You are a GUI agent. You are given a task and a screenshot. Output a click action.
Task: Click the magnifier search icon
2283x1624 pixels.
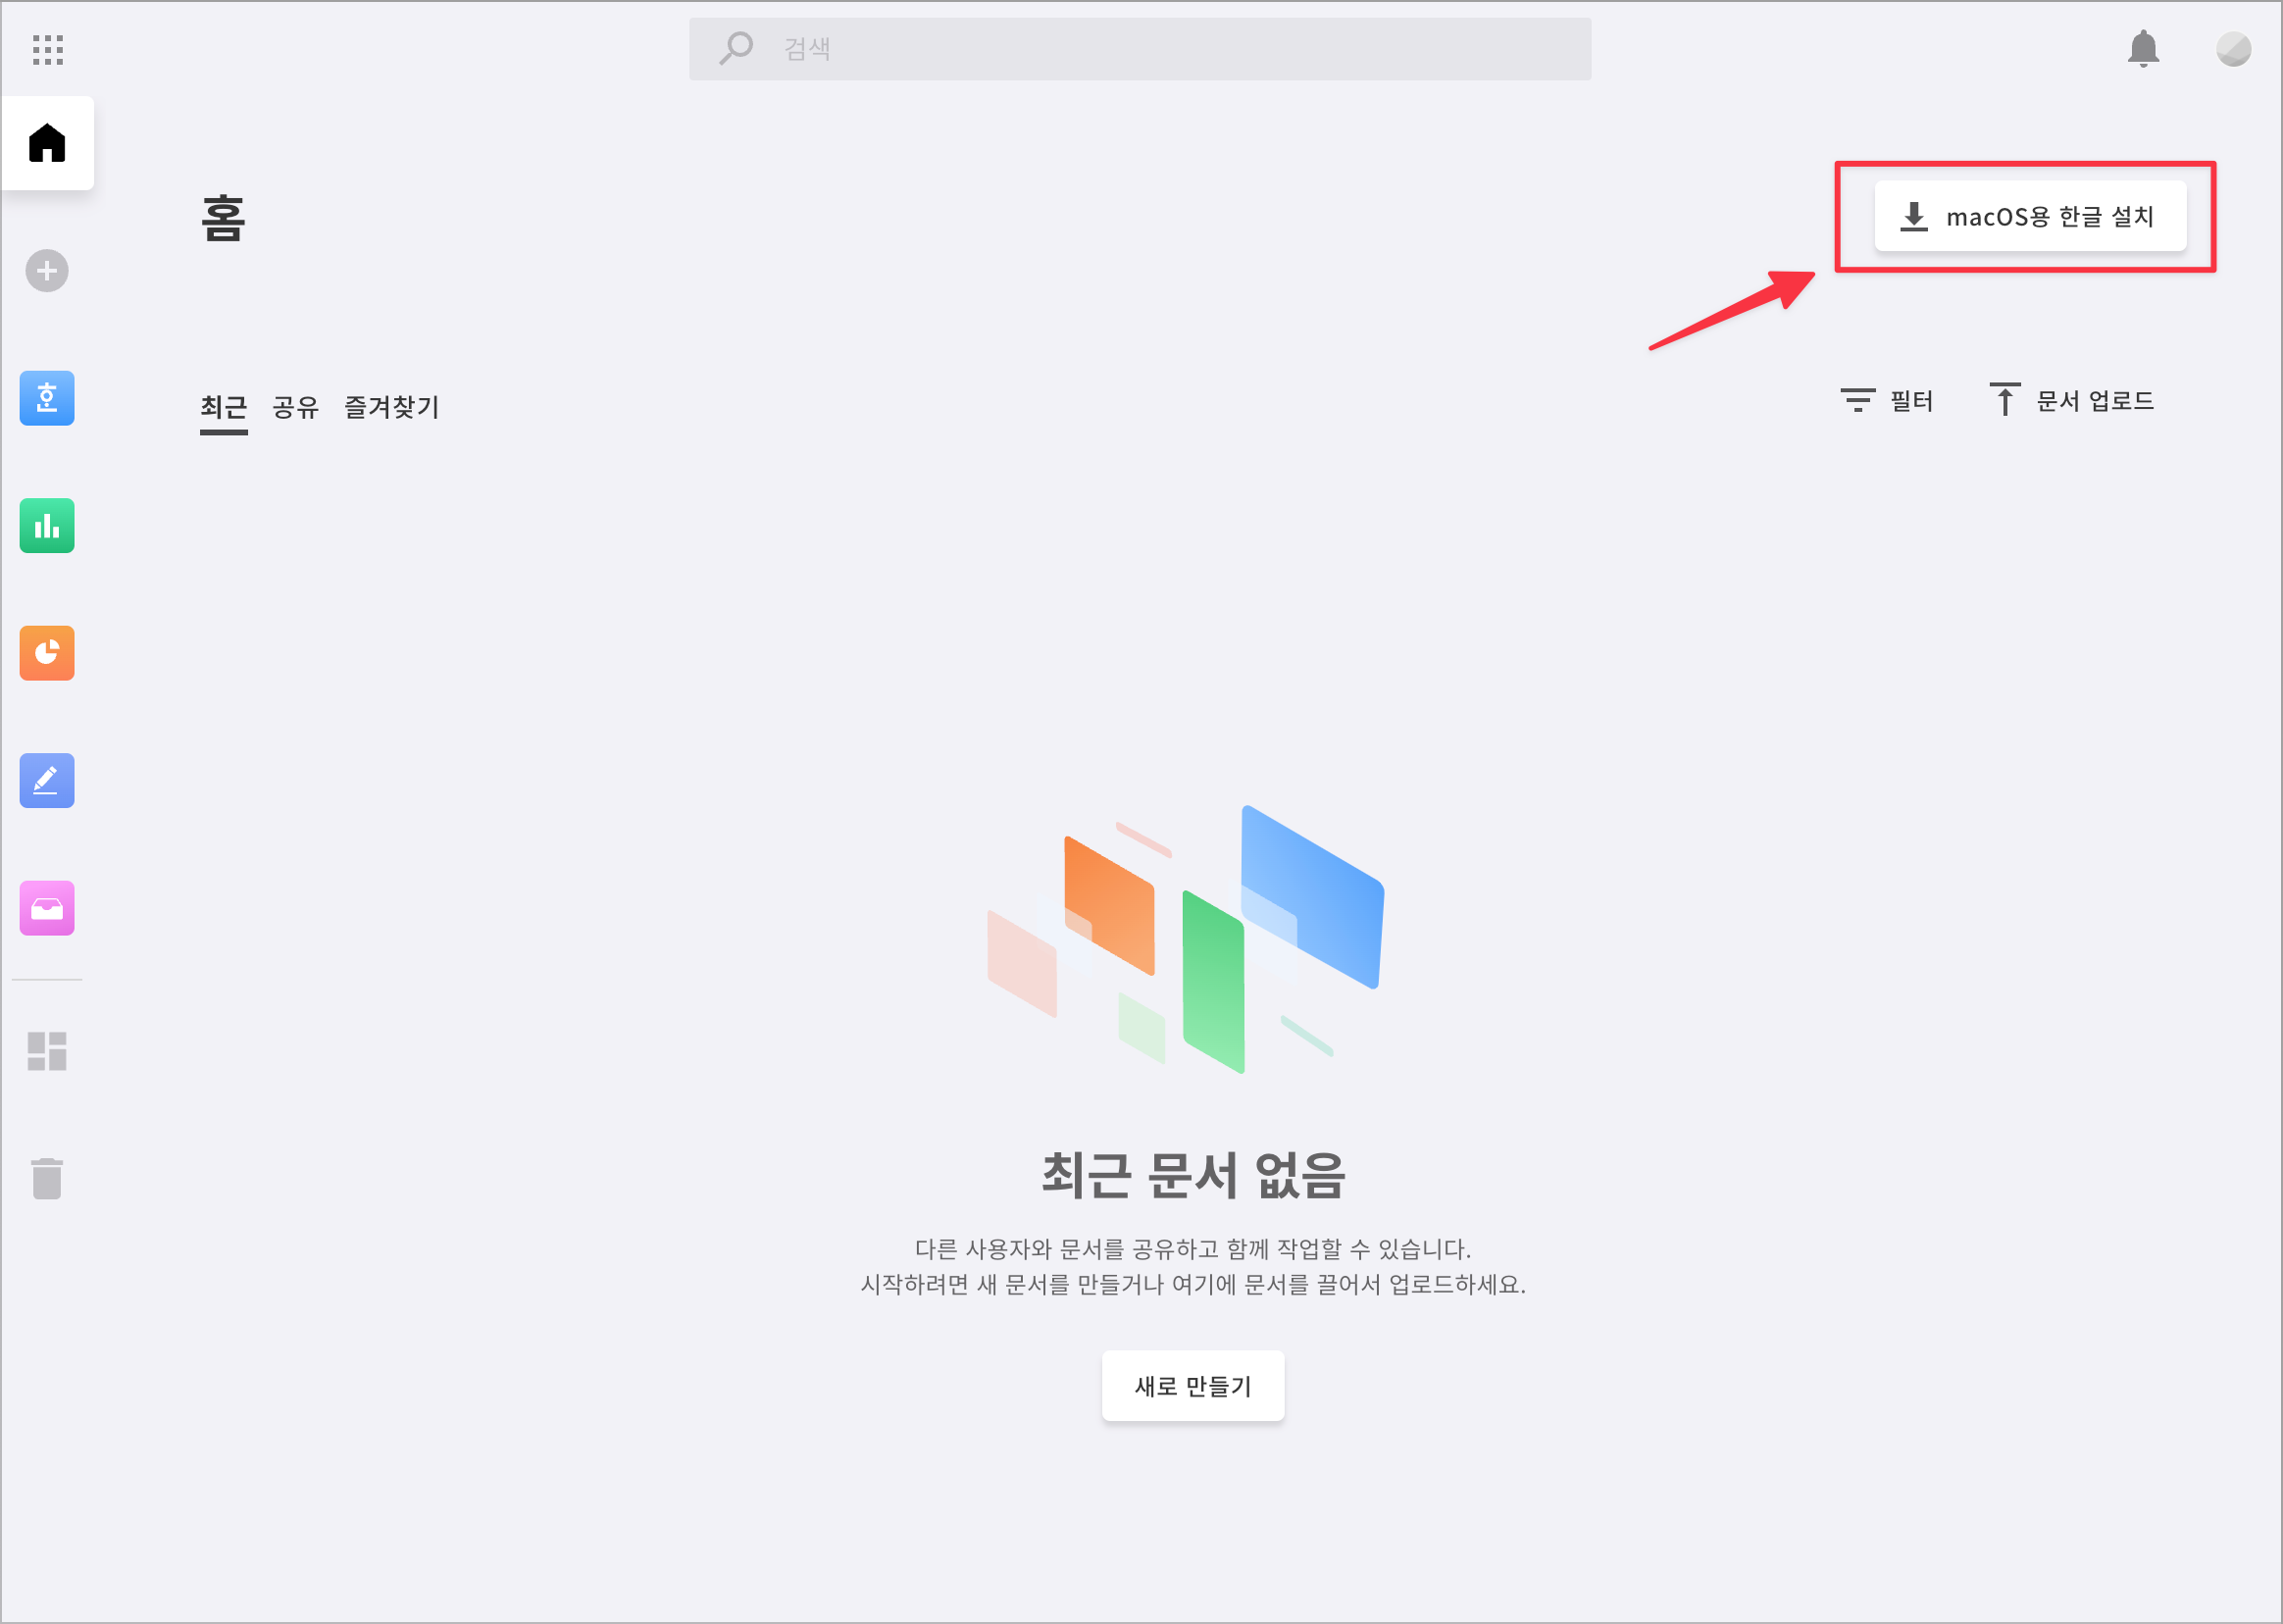coord(736,48)
